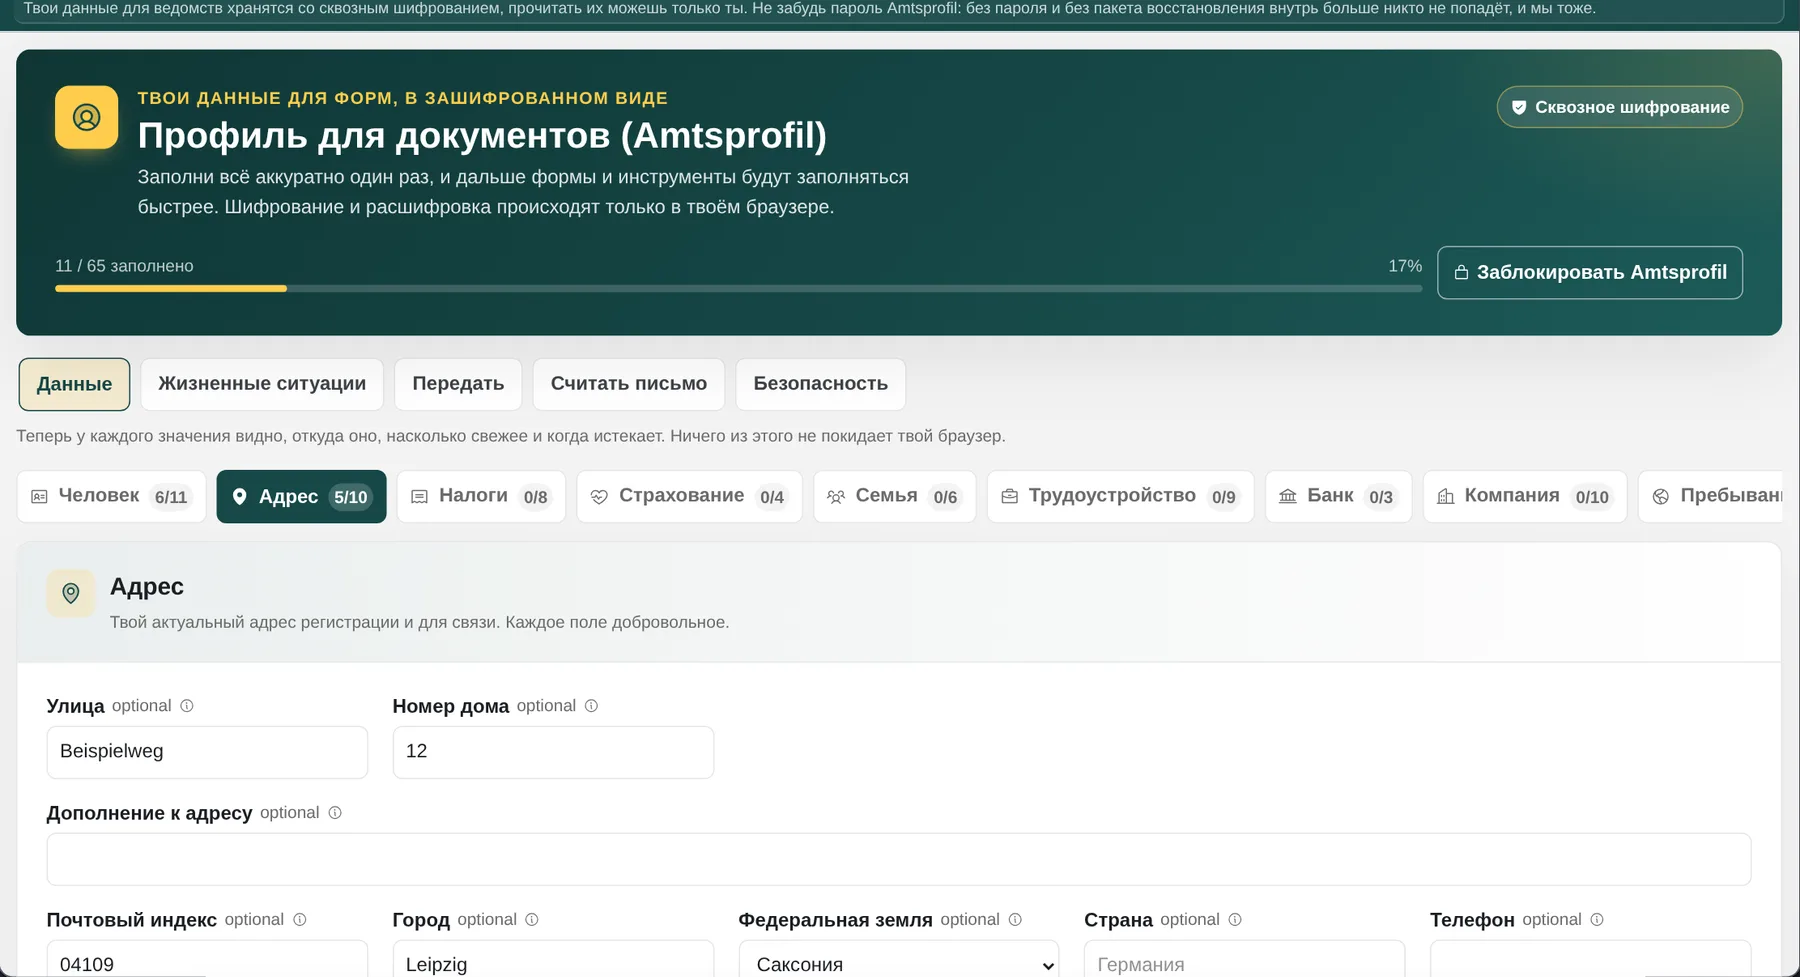Click the '17%' completion percentage
This screenshot has width=1800, height=977.
tap(1405, 266)
